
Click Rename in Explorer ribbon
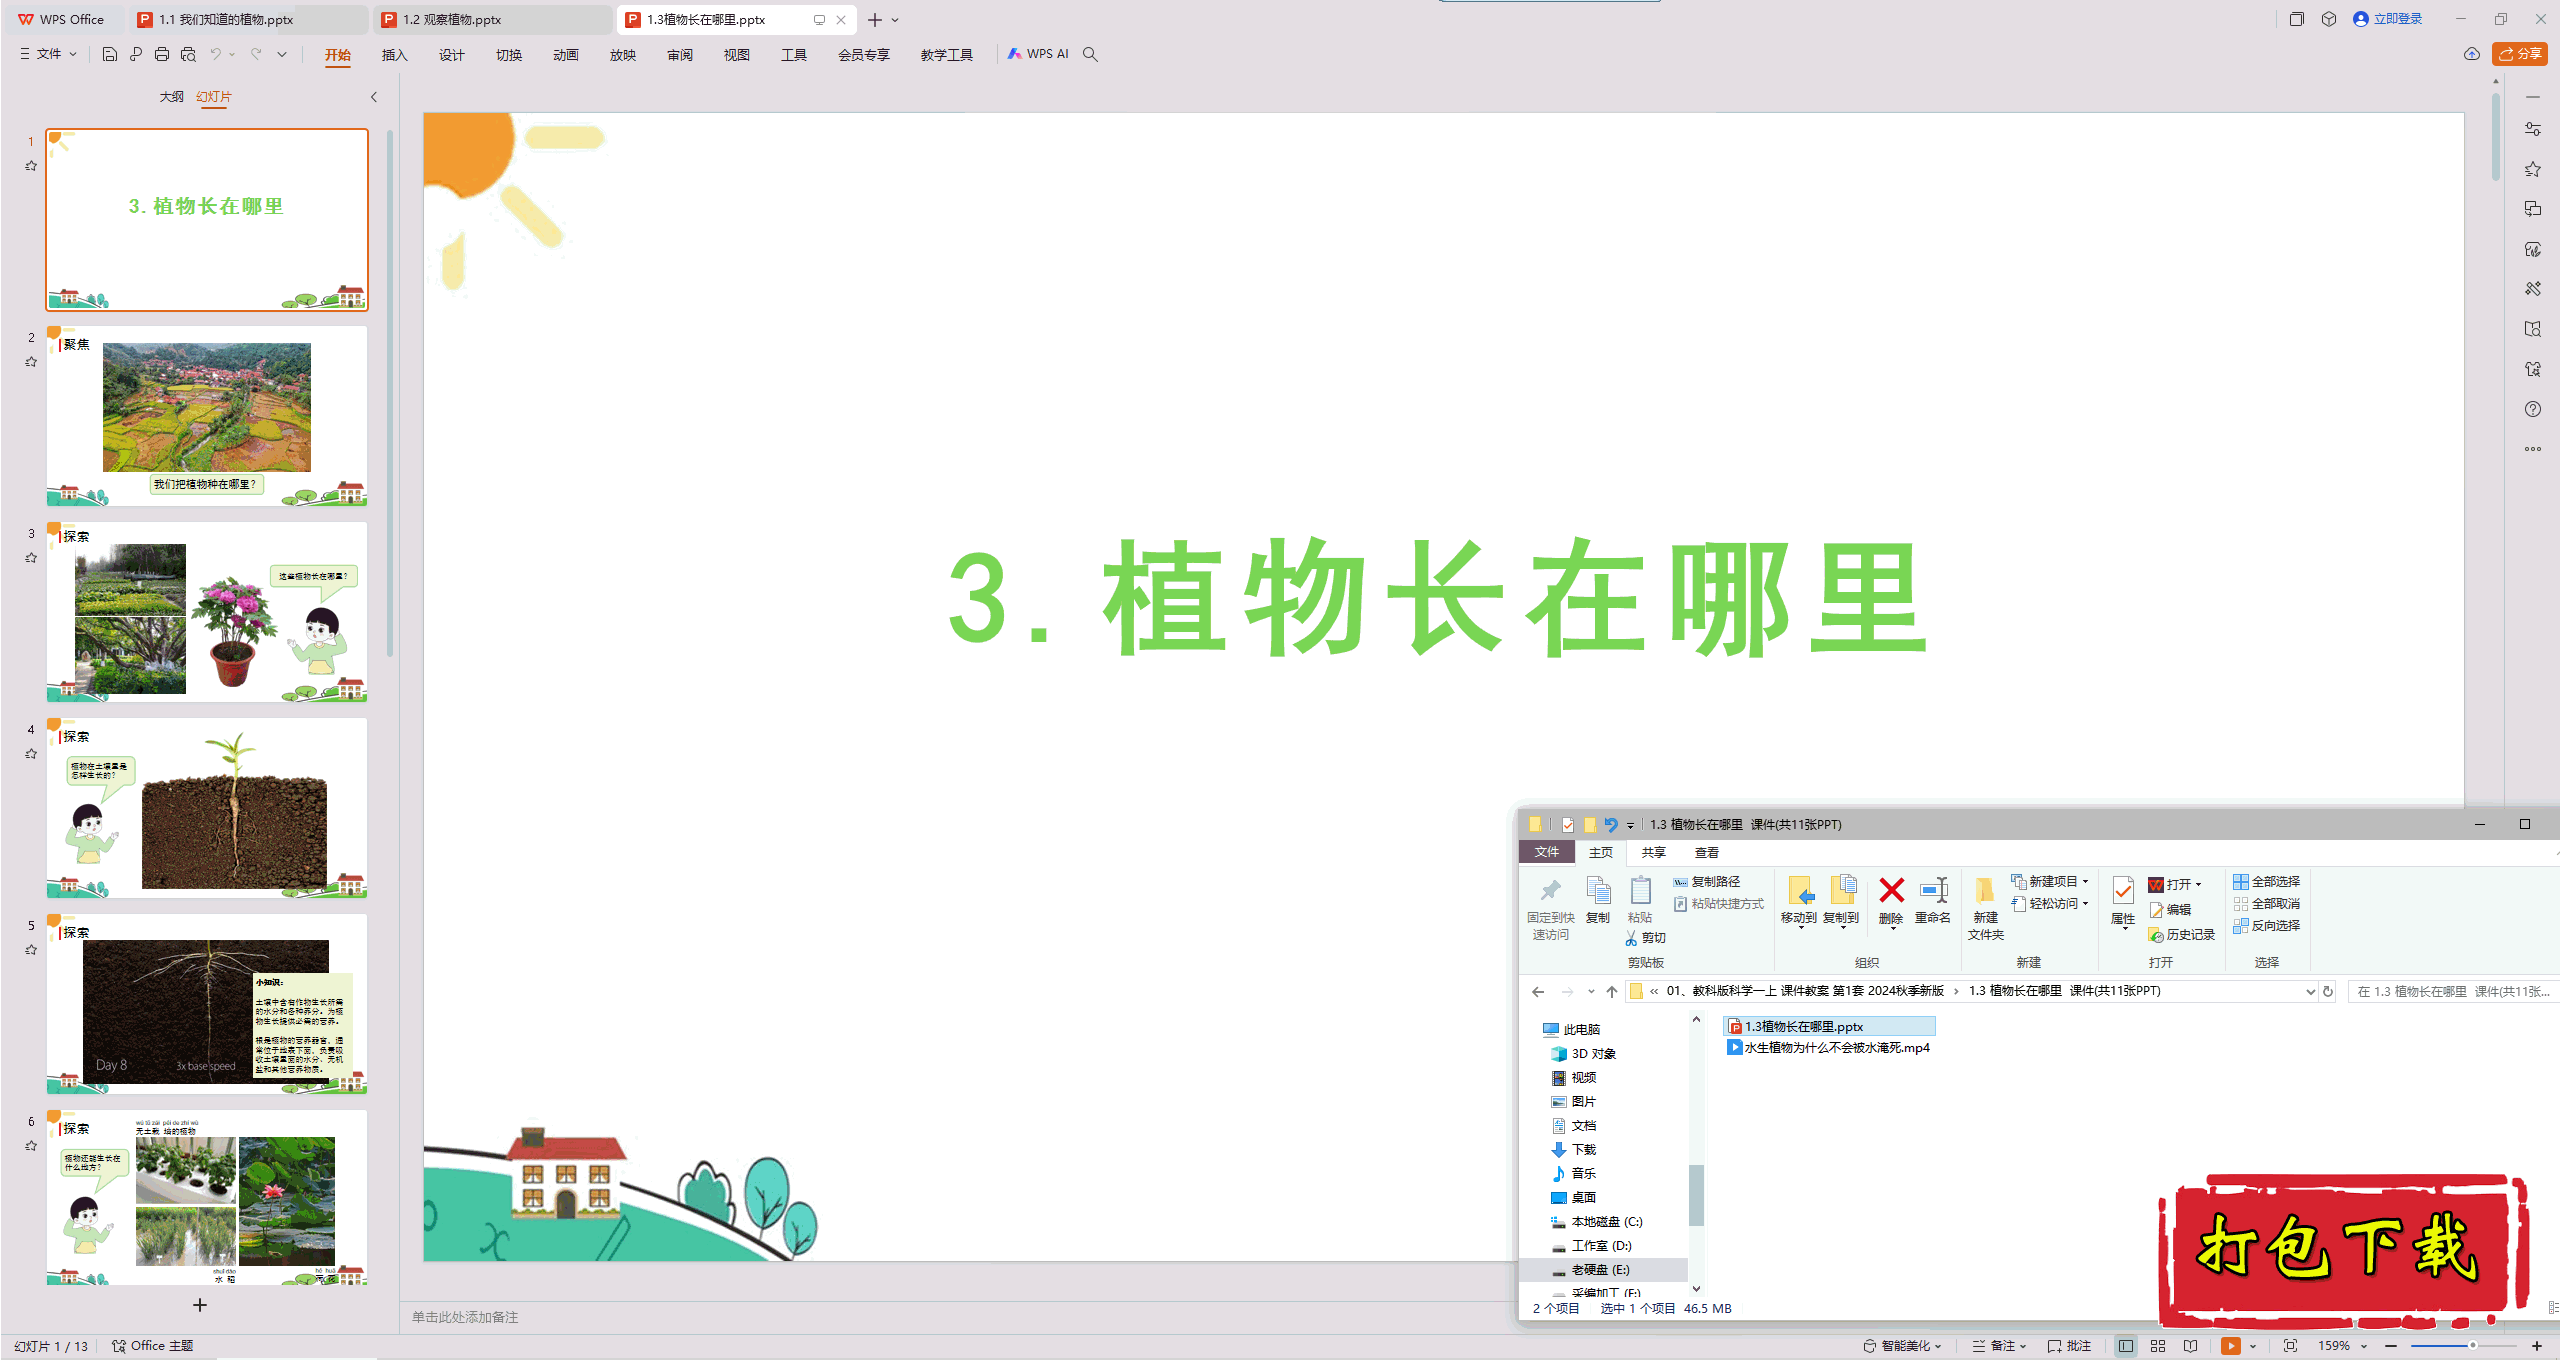click(1933, 899)
